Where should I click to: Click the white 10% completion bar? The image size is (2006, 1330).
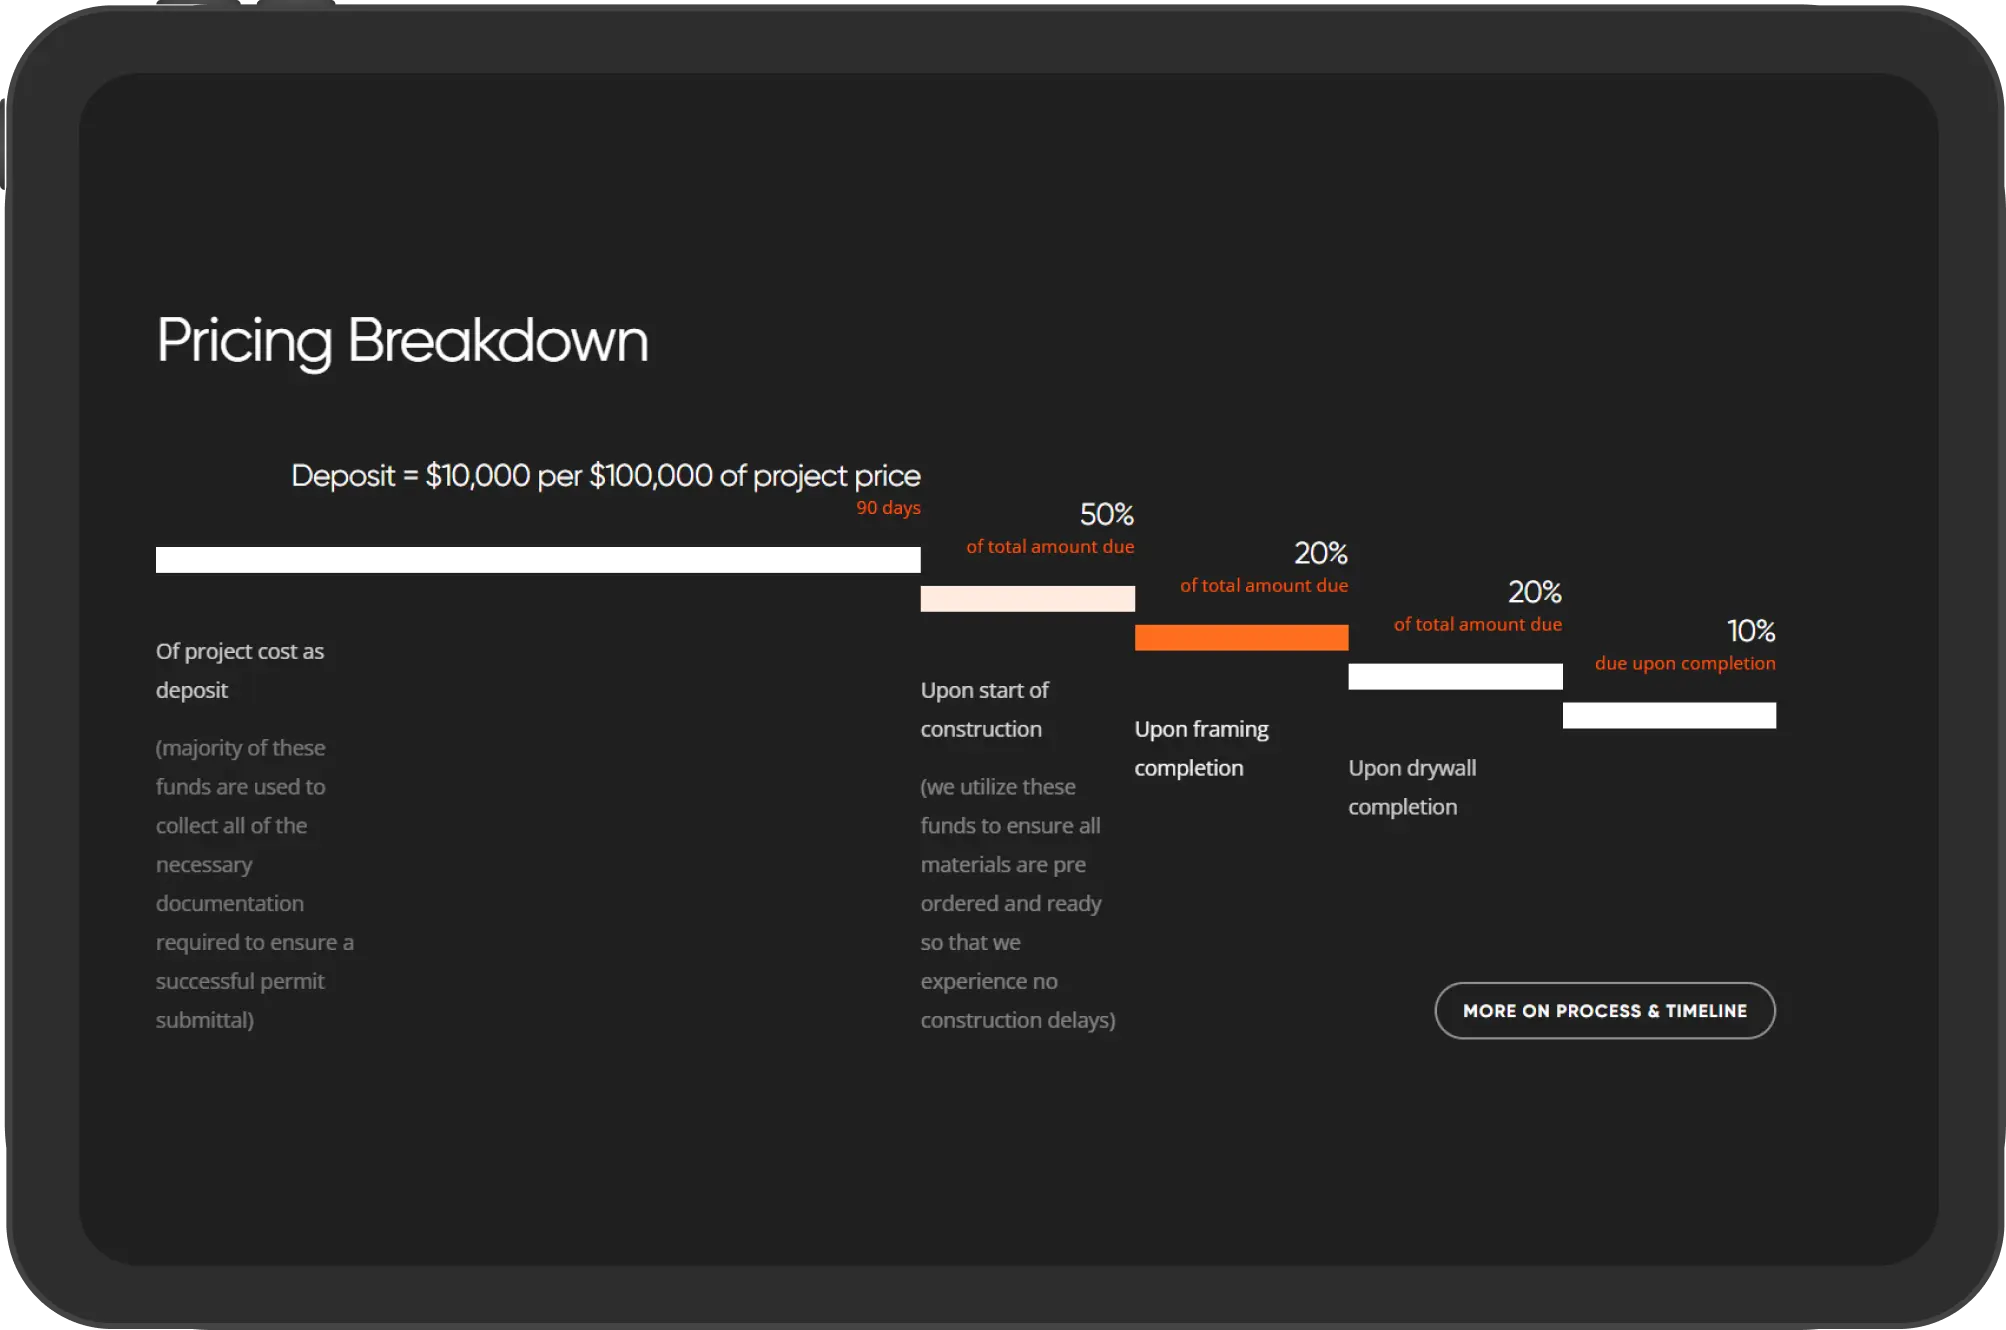(x=1669, y=715)
